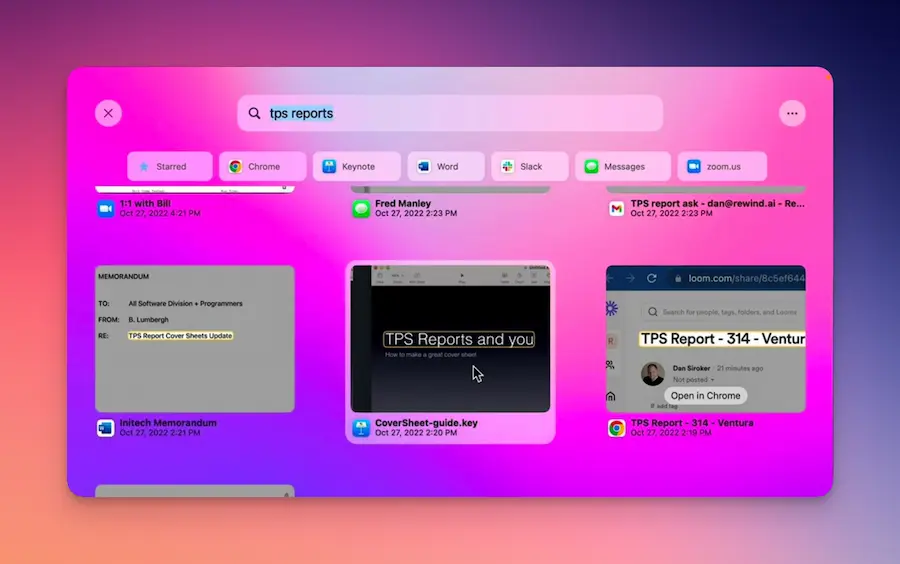
Task: Filter results by Keynote
Action: [357, 166]
